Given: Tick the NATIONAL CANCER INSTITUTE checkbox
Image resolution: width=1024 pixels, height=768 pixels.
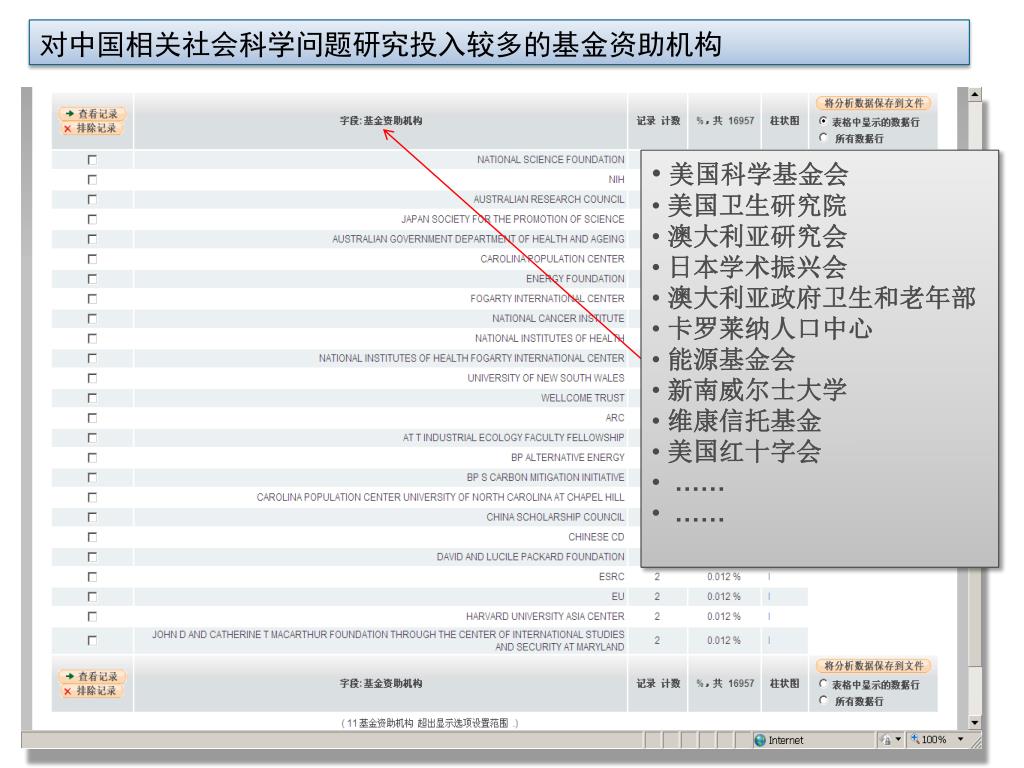Looking at the screenshot, I should click(92, 319).
